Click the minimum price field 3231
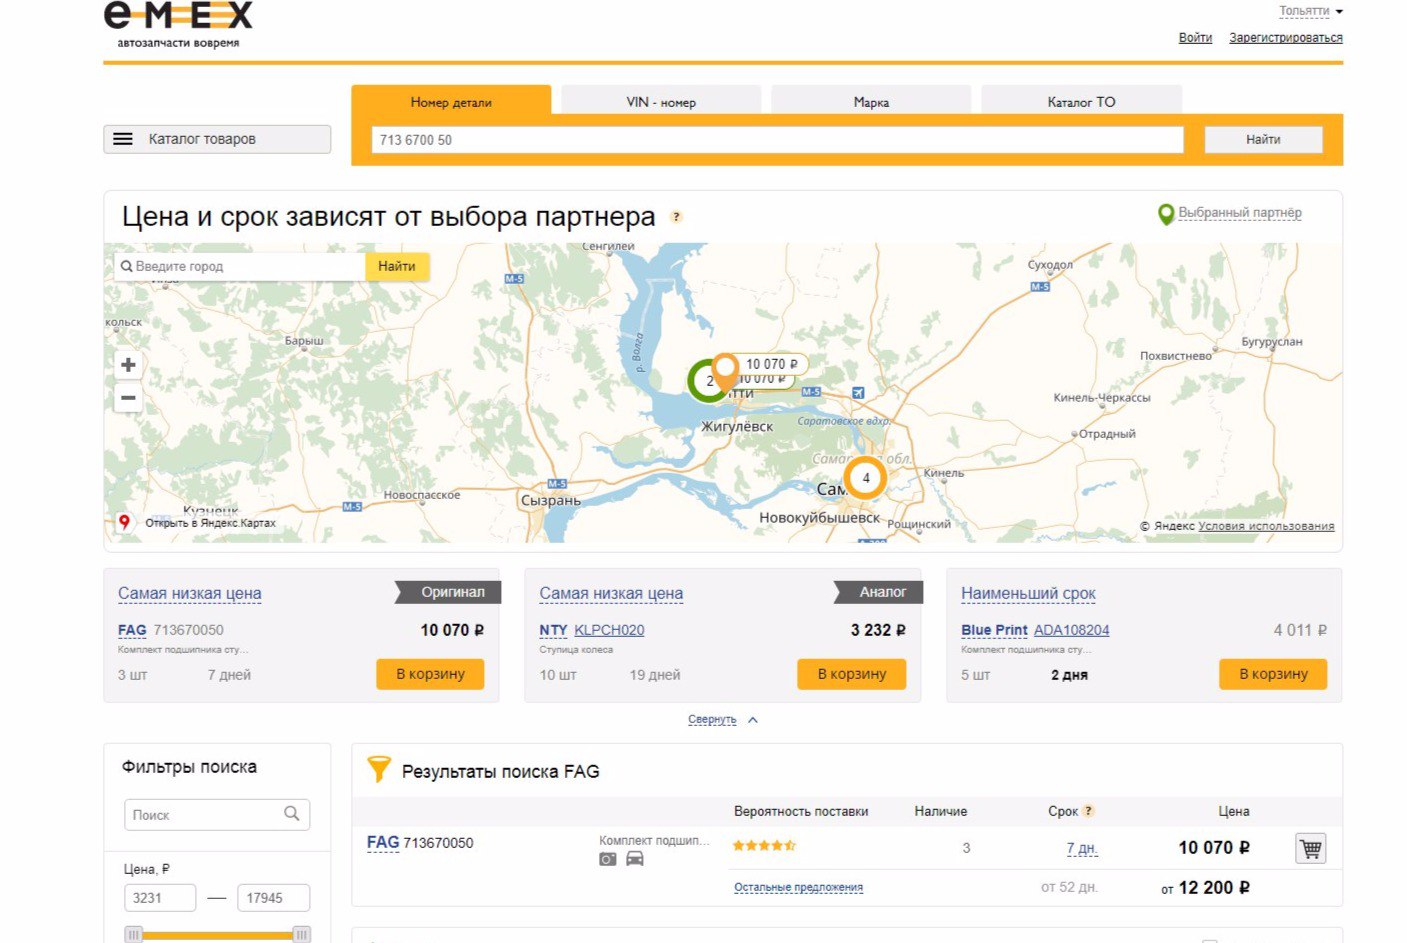The image size is (1407, 943). pyautogui.click(x=160, y=898)
